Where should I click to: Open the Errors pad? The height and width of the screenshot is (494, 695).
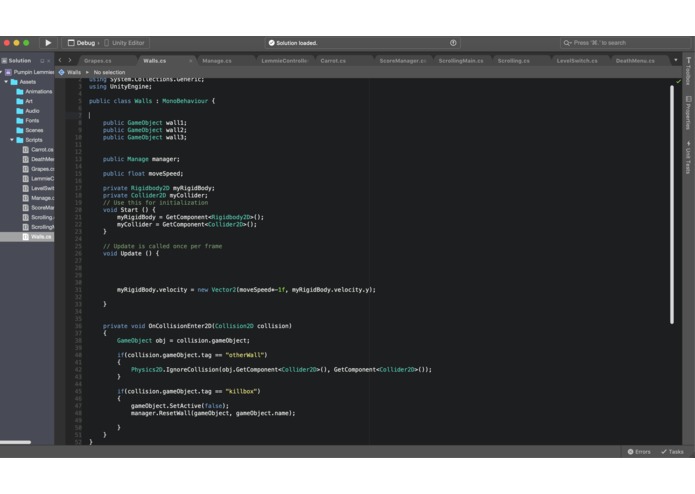coord(639,451)
